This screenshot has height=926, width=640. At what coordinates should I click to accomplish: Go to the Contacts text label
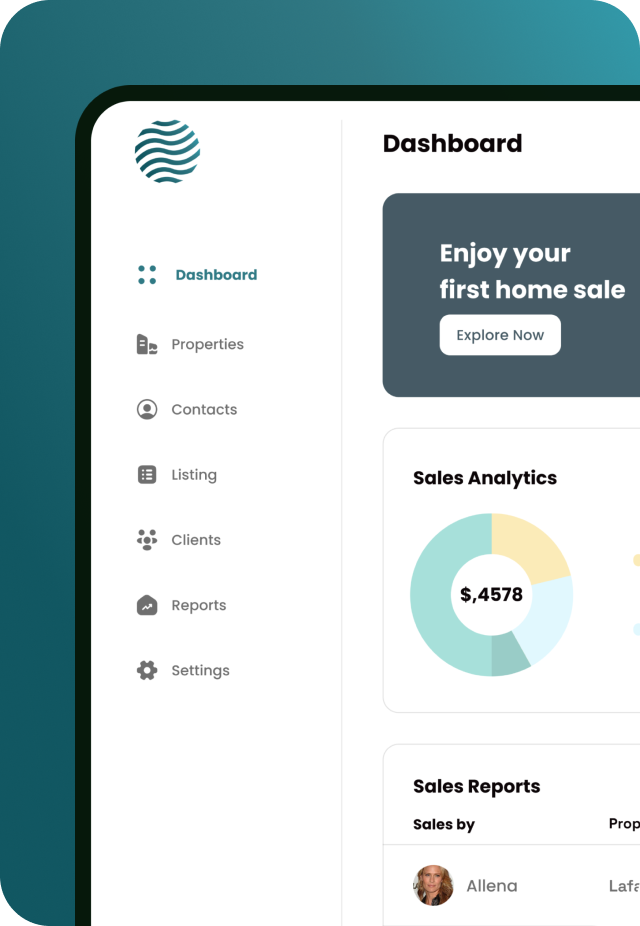pos(204,409)
